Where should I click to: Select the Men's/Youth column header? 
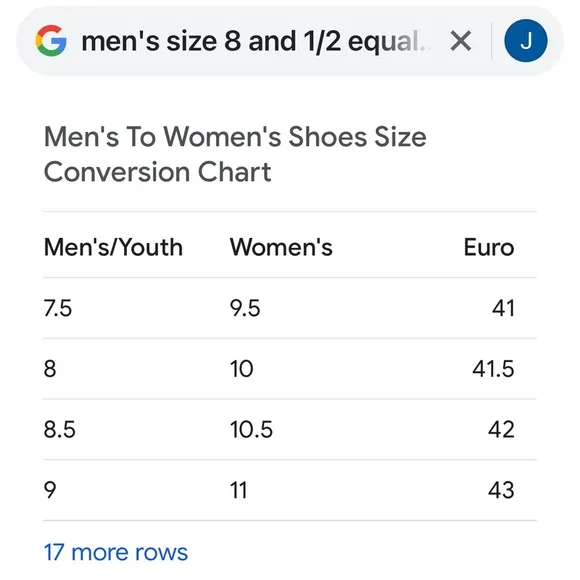click(113, 247)
